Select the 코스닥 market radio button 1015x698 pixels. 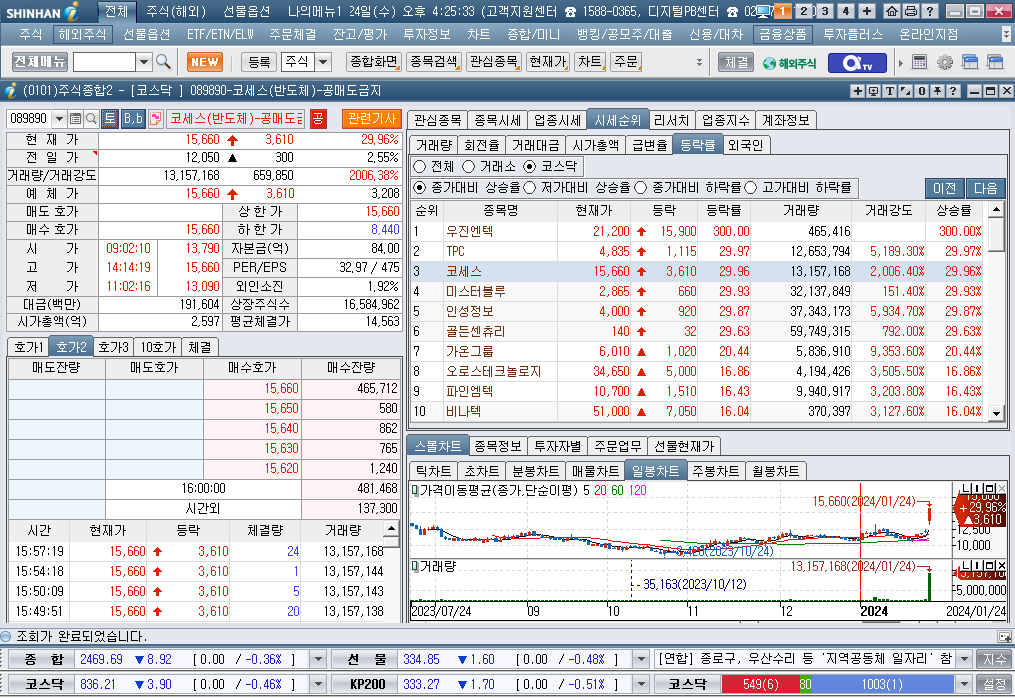click(530, 166)
